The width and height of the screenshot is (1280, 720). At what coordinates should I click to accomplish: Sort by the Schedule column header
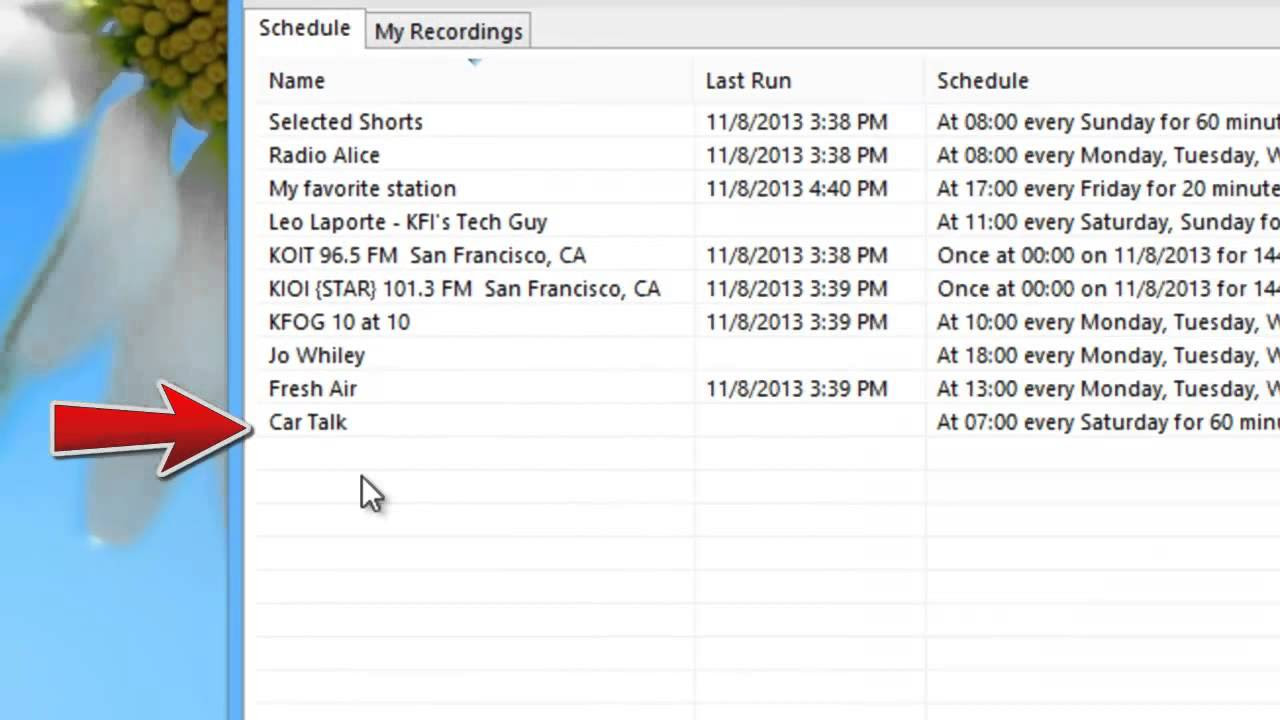coord(1103,81)
